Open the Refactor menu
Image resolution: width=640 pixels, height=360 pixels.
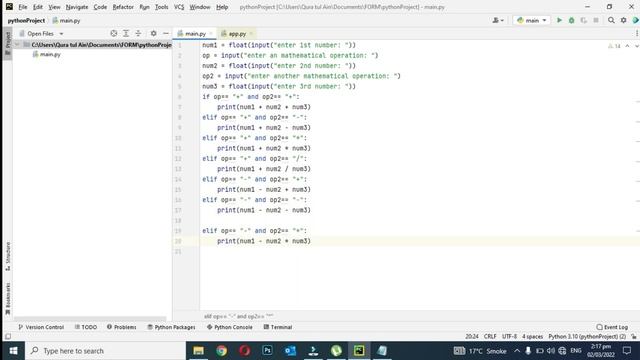pyautogui.click(x=123, y=7)
